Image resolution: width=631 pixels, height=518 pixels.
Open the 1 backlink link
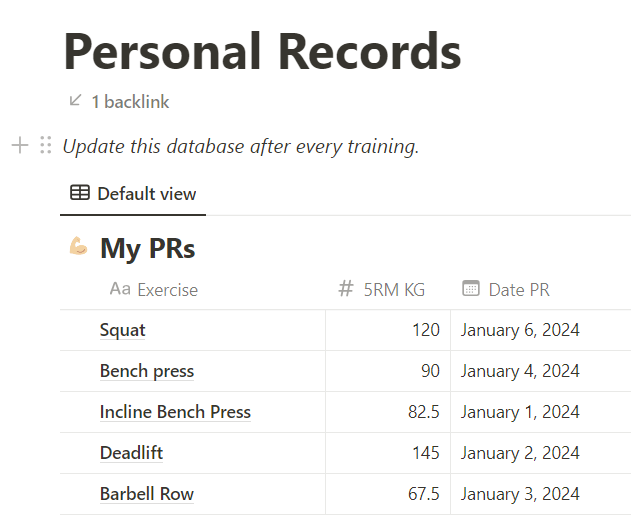coord(130,102)
